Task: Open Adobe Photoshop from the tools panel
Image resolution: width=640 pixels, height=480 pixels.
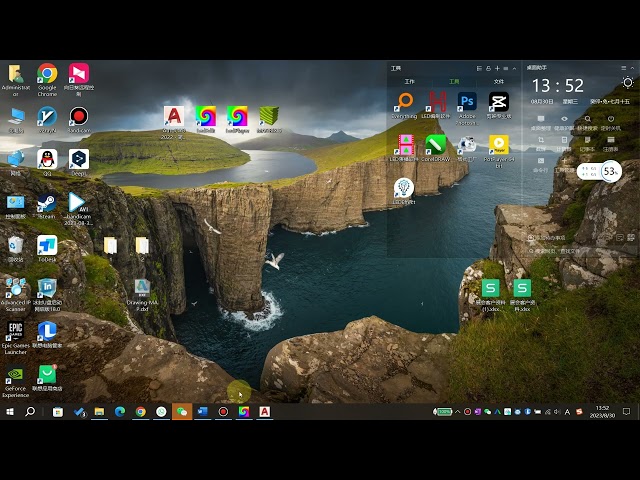Action: pyautogui.click(x=467, y=102)
